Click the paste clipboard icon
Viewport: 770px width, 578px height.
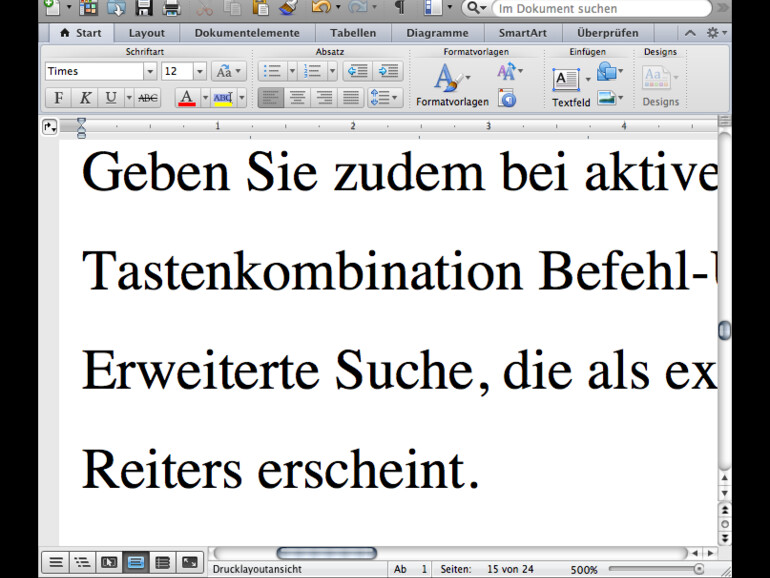(260, 7)
